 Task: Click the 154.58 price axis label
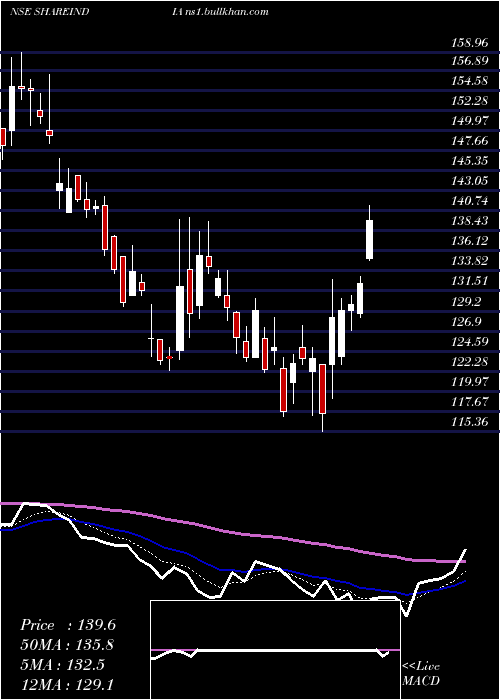470,81
